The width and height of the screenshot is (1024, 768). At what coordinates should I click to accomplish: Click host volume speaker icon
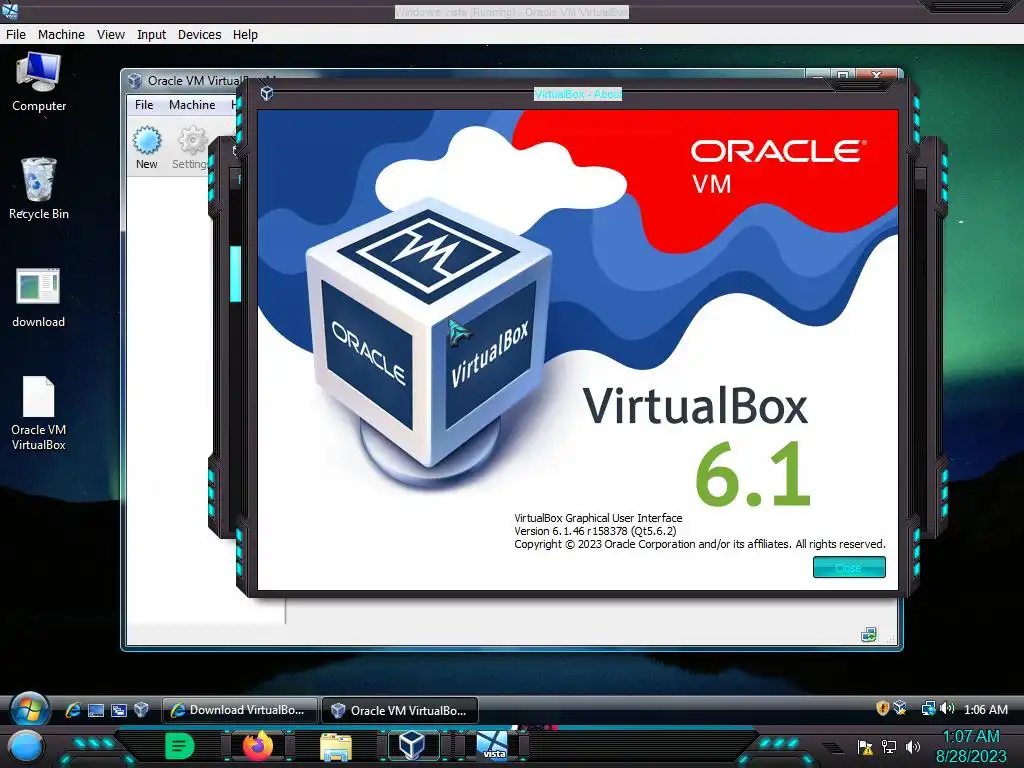point(913,747)
